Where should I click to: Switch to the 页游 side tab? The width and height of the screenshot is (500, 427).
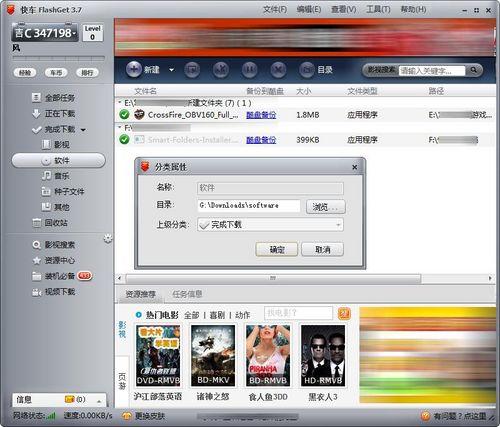point(122,381)
